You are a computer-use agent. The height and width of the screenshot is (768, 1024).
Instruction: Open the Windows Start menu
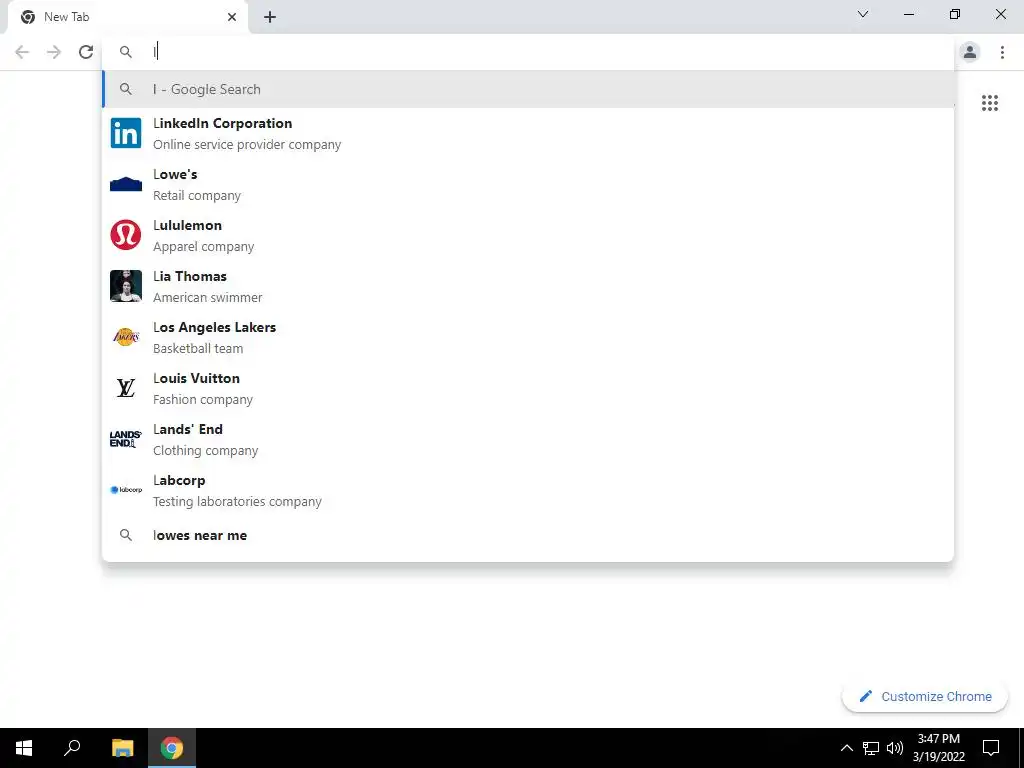[x=24, y=748]
